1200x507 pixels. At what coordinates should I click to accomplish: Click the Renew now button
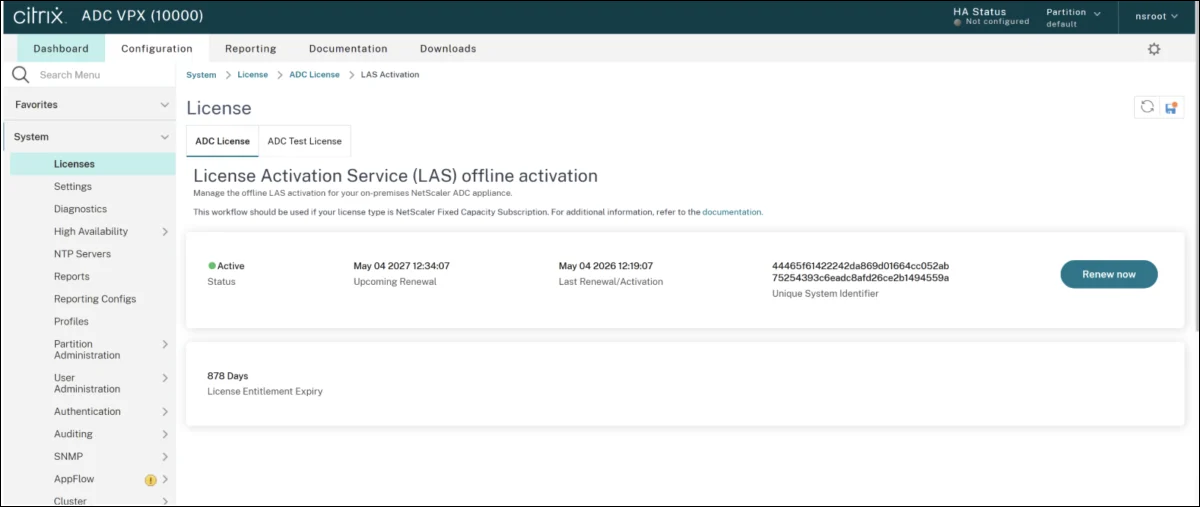point(1109,274)
